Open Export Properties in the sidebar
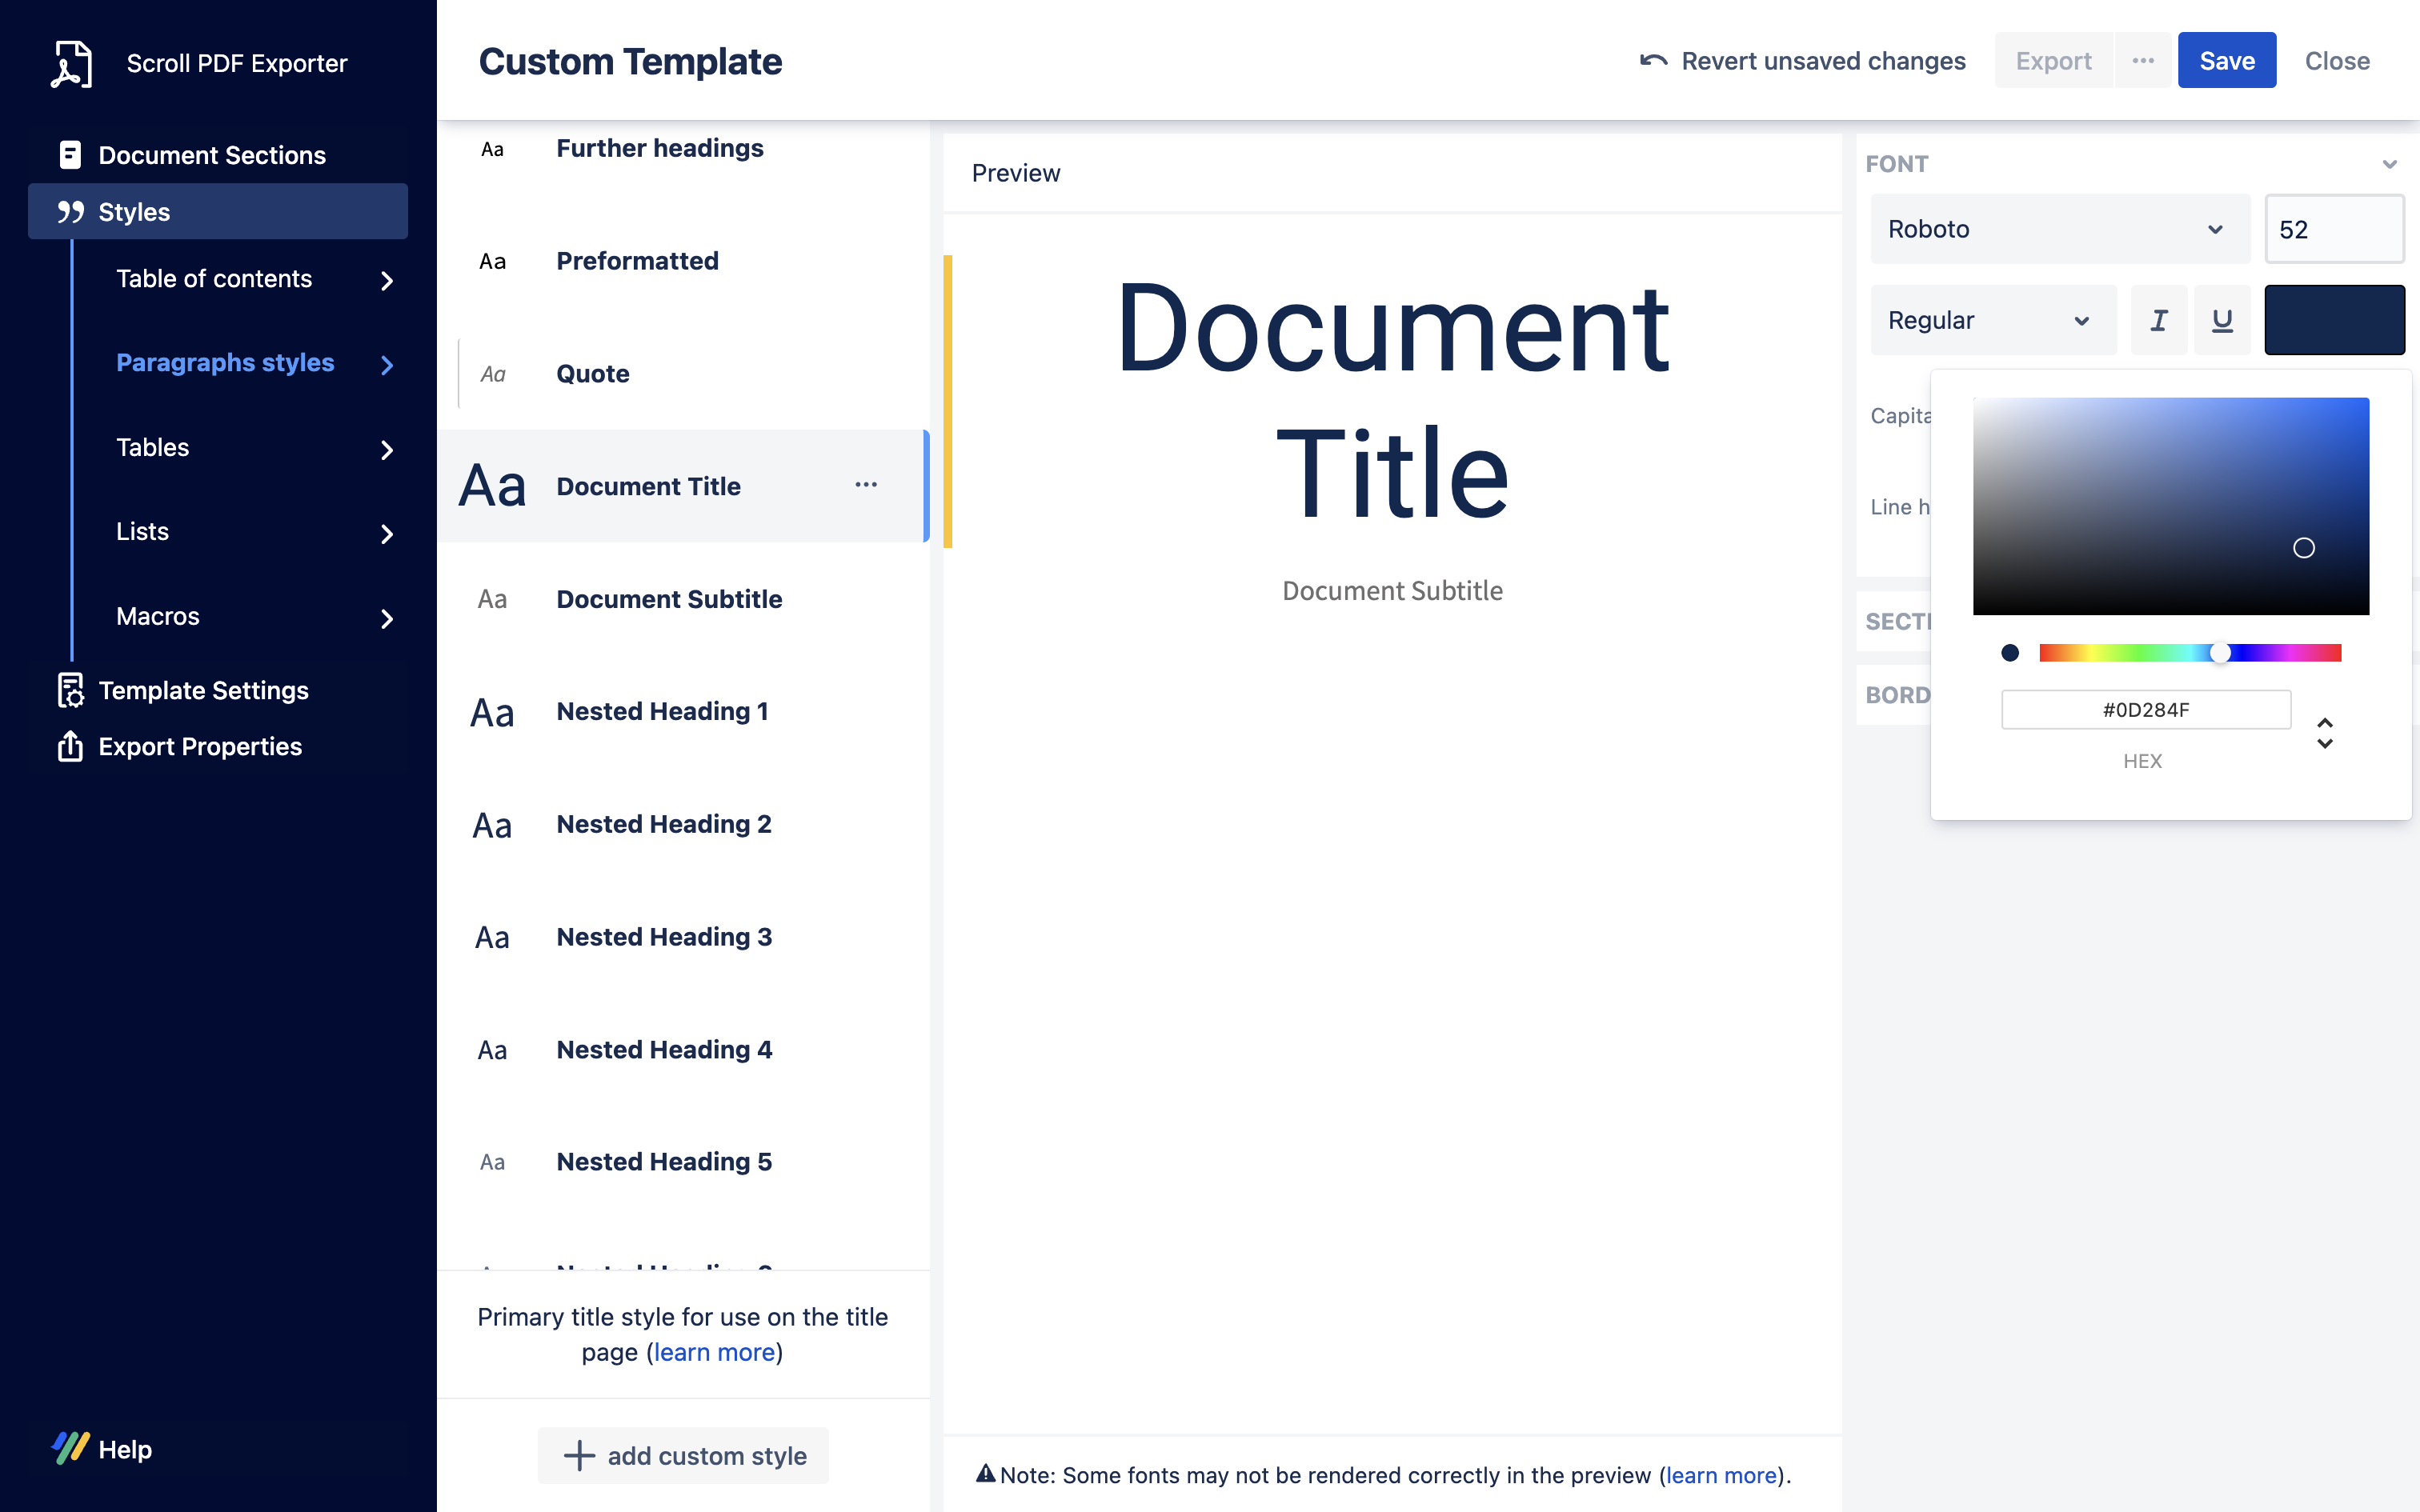Viewport: 2420px width, 1512px height. click(199, 746)
